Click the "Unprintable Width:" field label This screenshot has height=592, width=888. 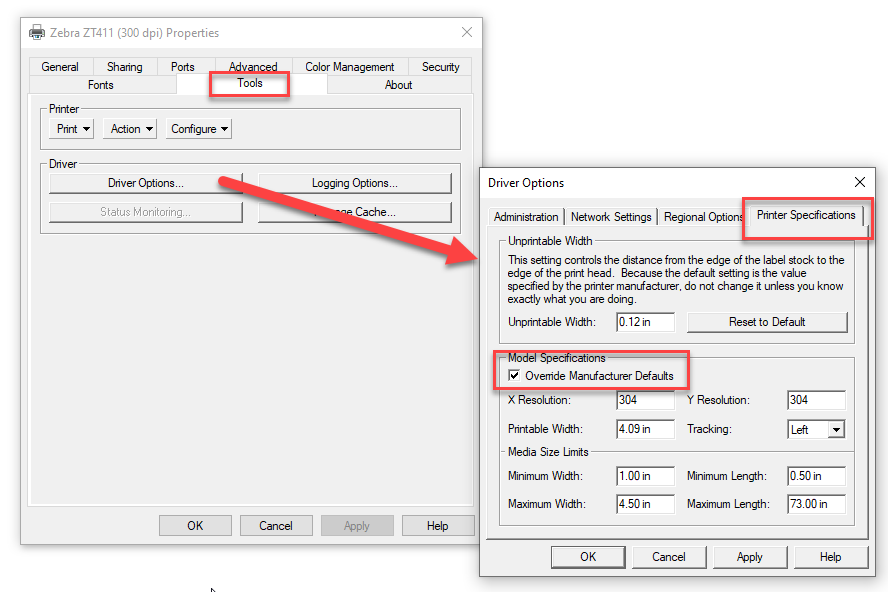pos(552,322)
